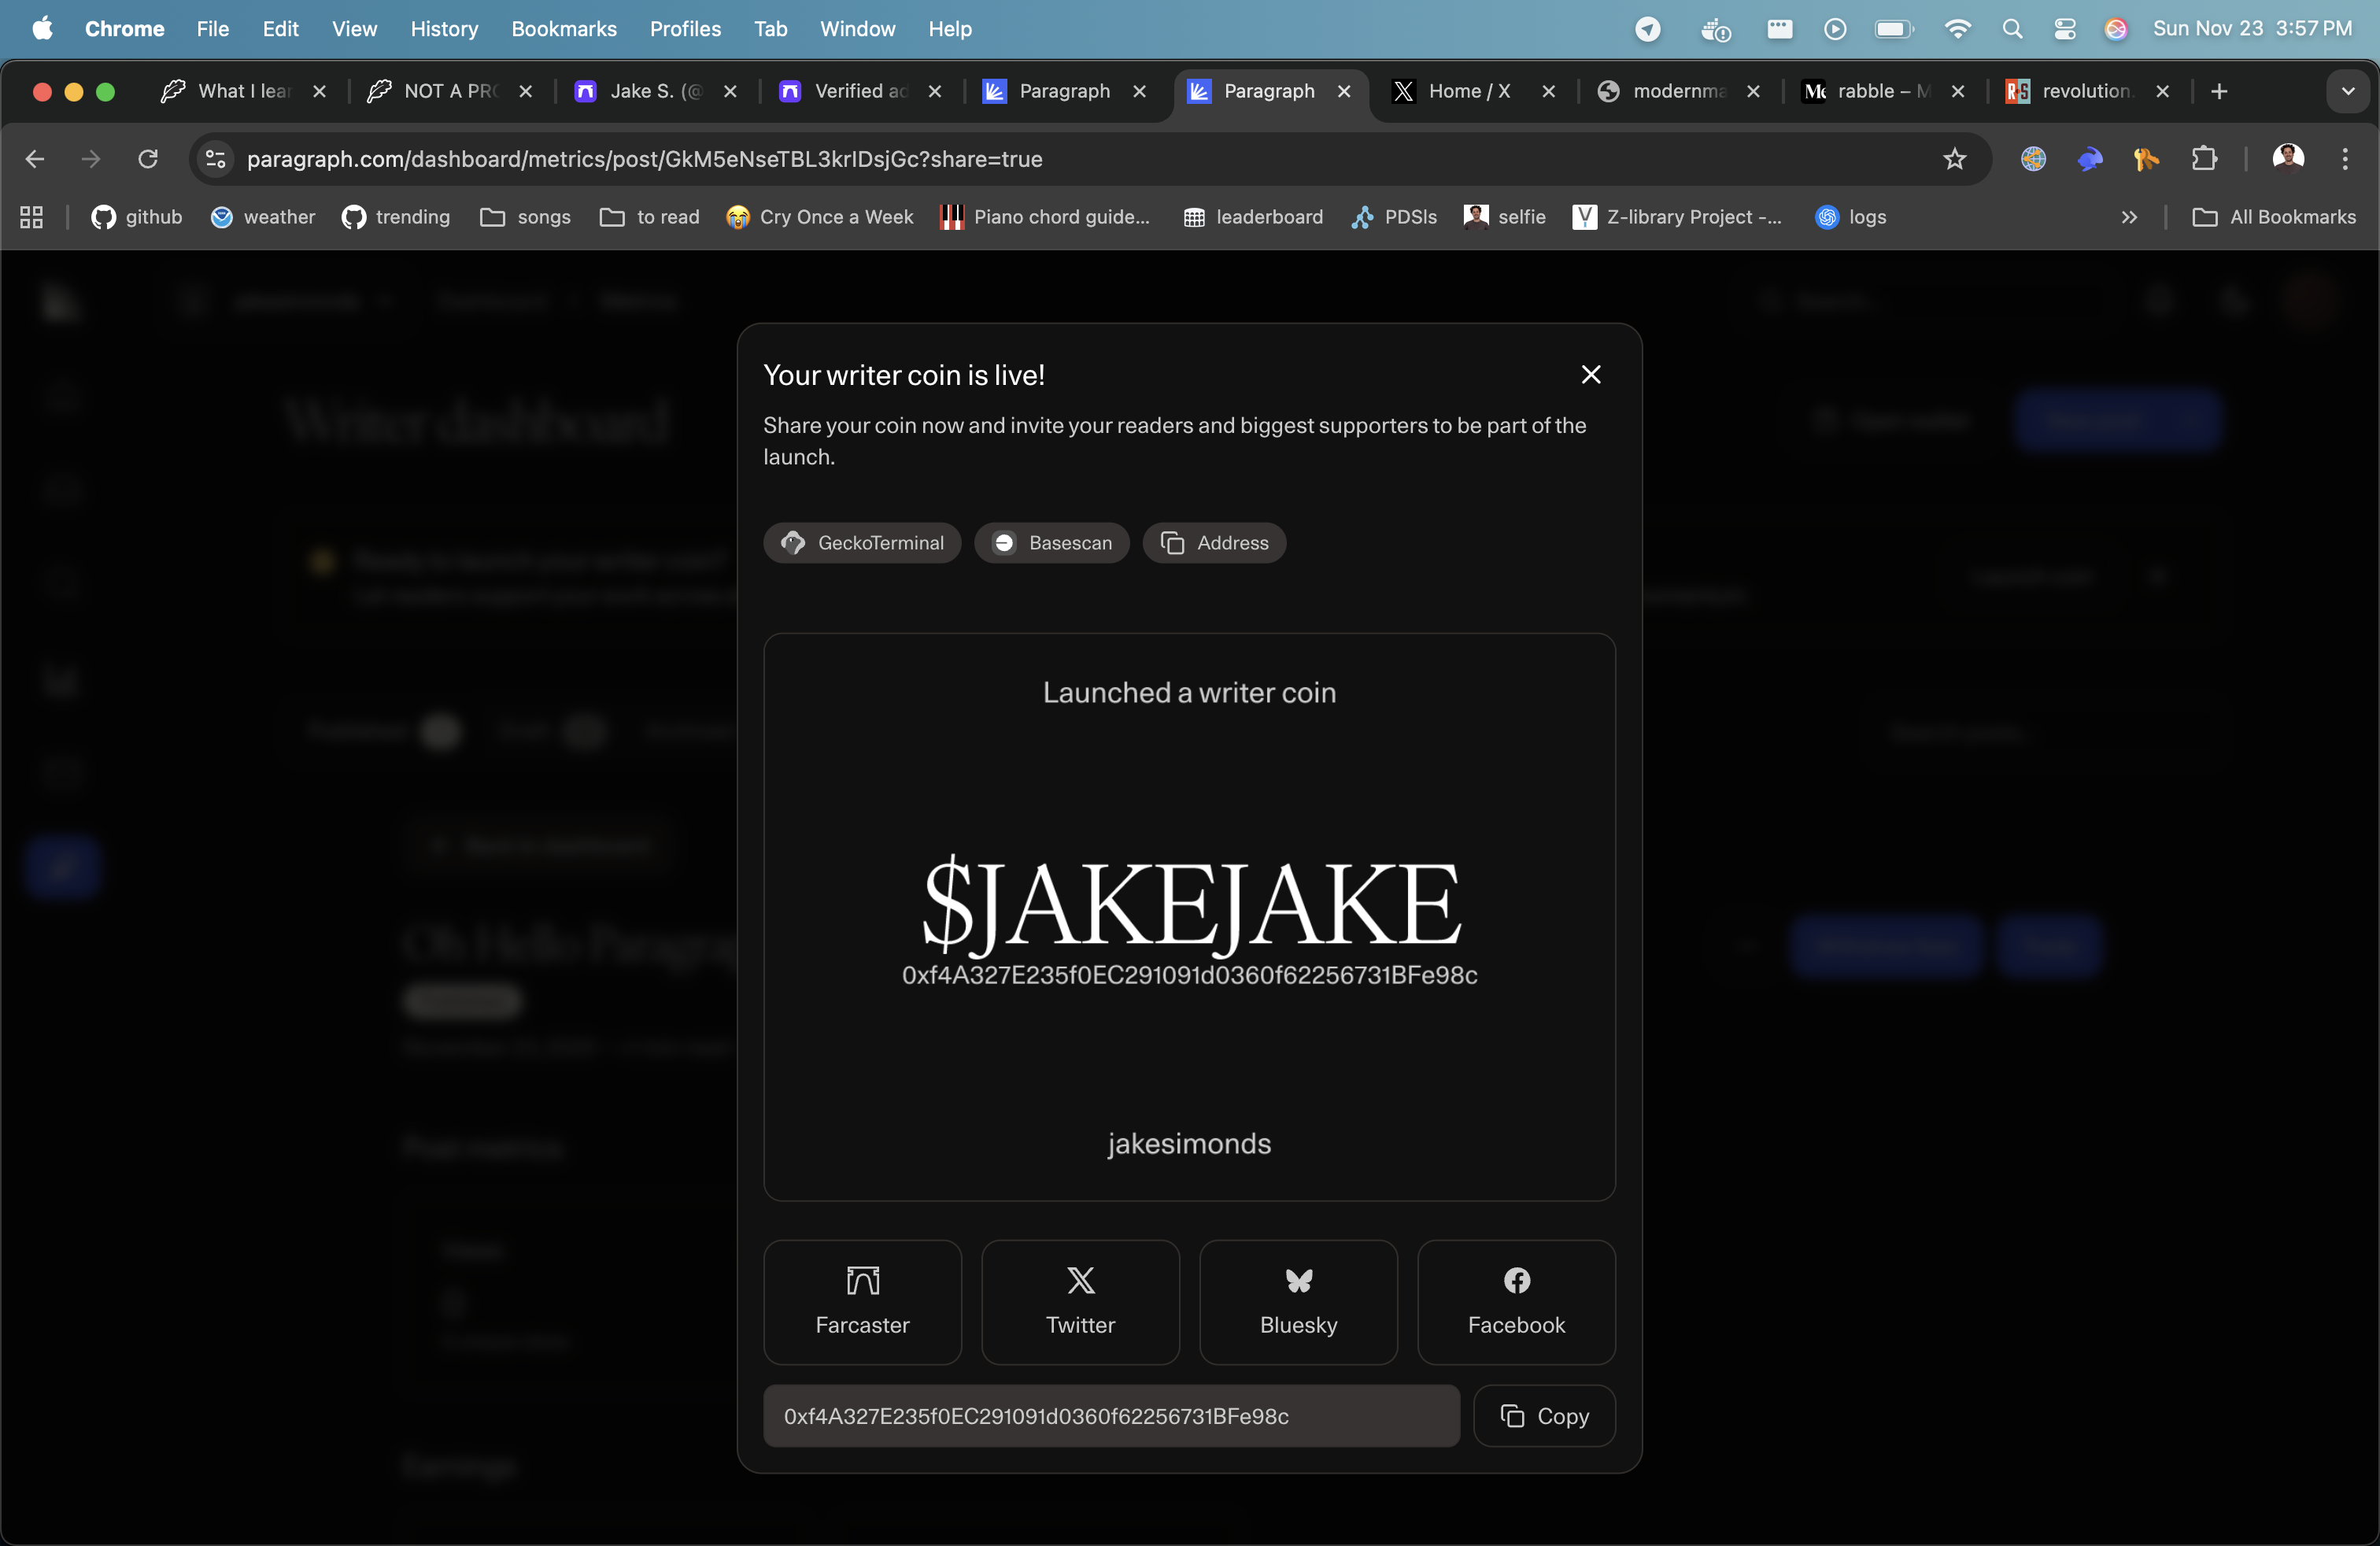This screenshot has width=2380, height=1546.
Task: Share coin on Twitter
Action: (x=1080, y=1302)
